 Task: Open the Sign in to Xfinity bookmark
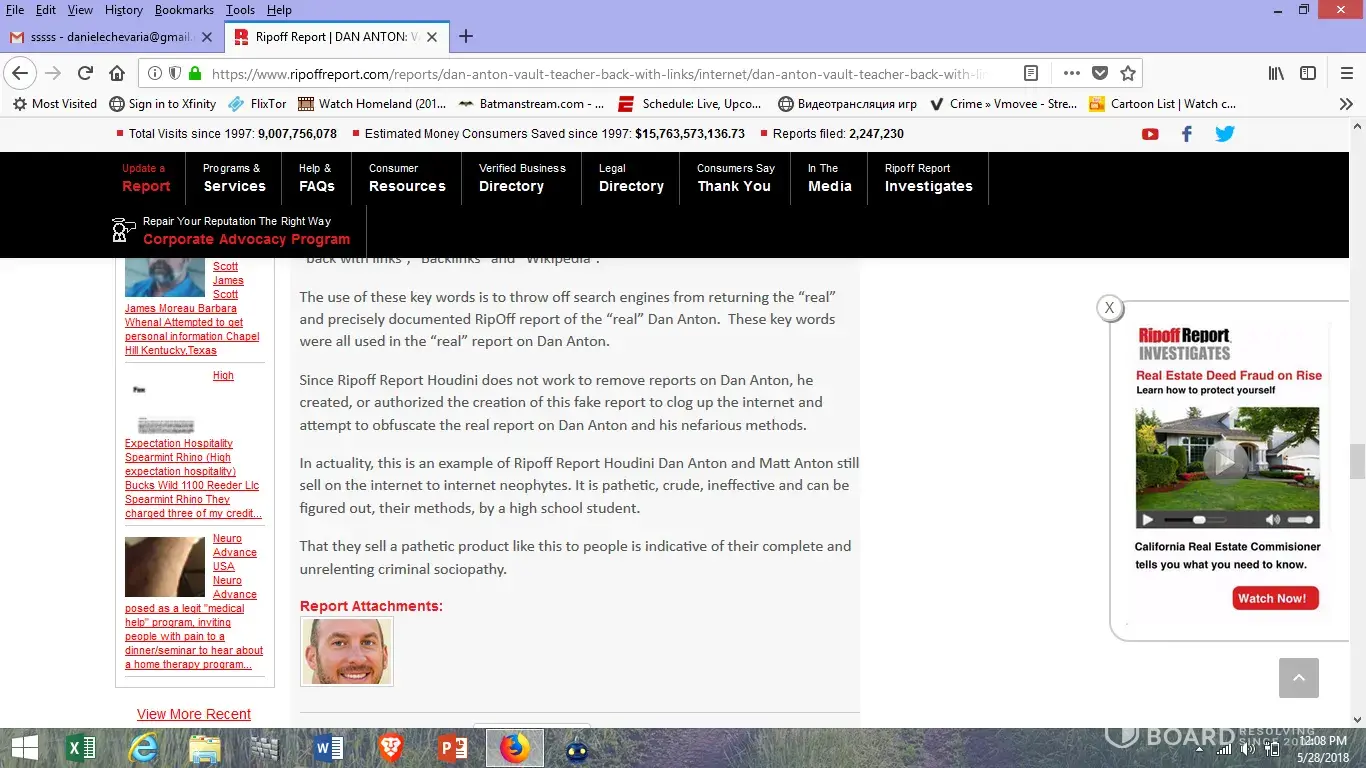[x=162, y=103]
